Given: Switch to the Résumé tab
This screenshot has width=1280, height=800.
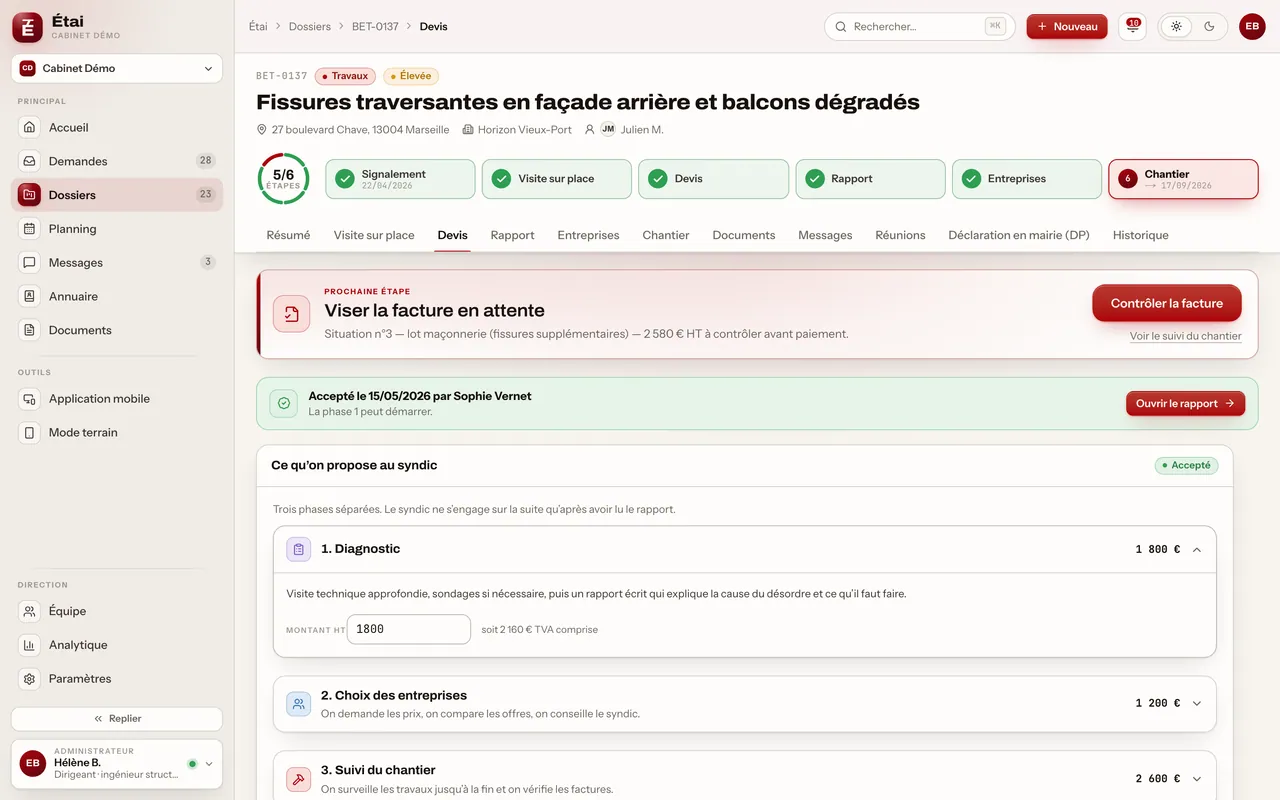Looking at the screenshot, I should pyautogui.click(x=288, y=235).
